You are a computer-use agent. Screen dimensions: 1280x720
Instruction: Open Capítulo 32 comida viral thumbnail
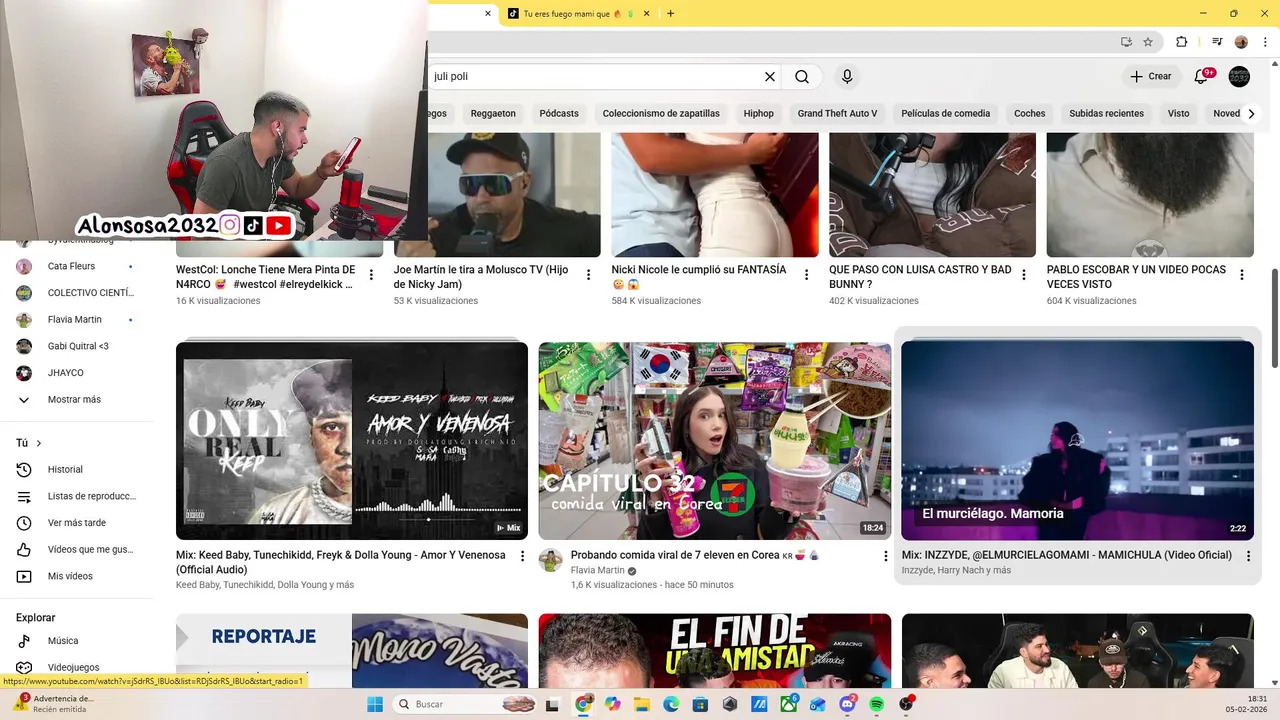tap(715, 441)
